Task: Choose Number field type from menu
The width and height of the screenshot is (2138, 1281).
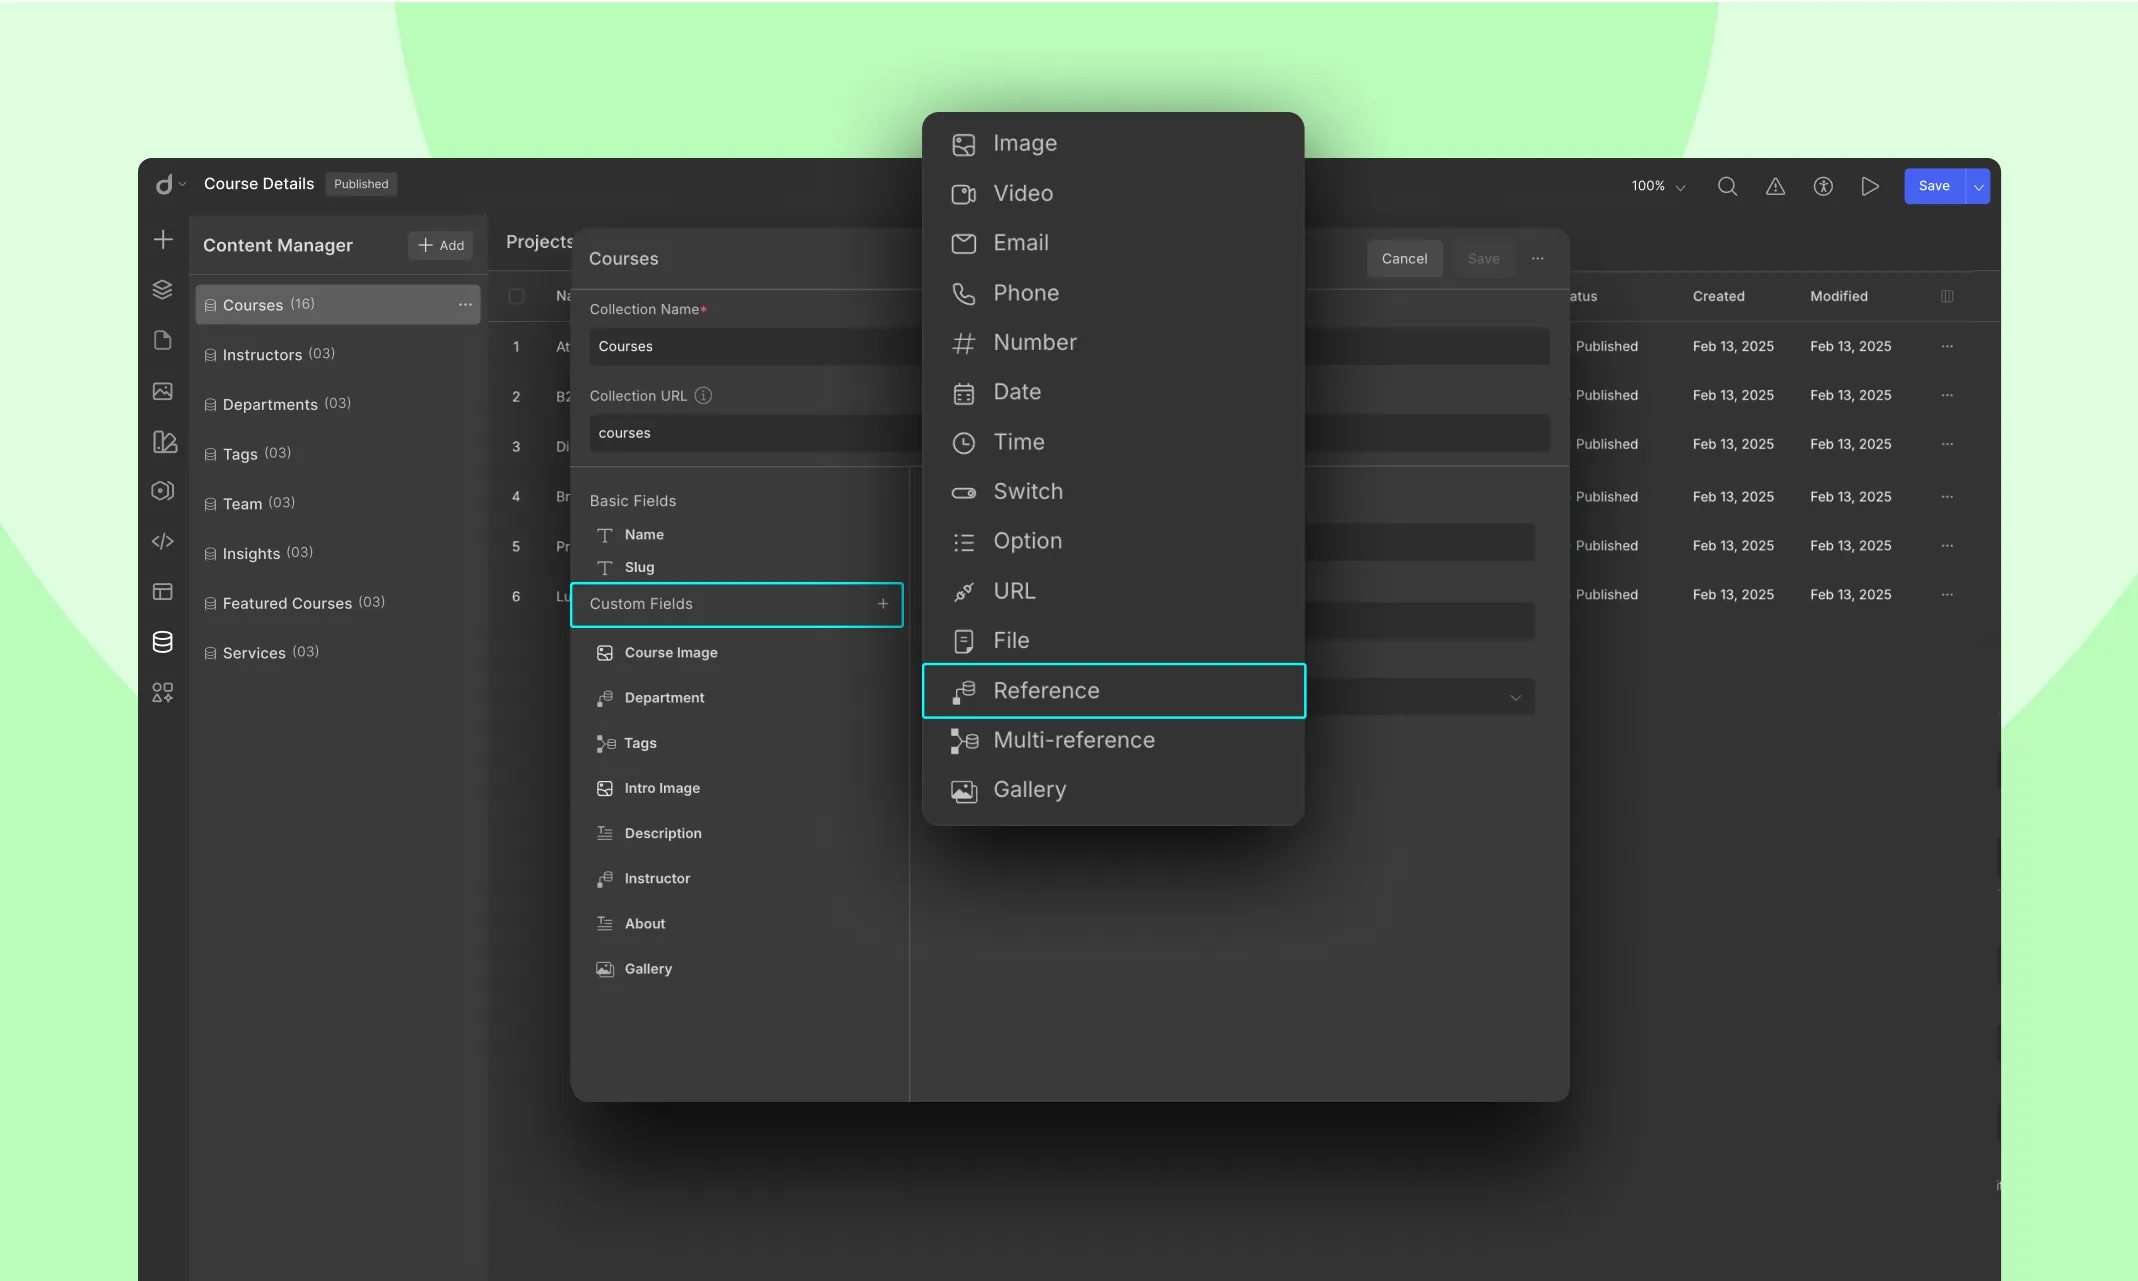Action: 1113,342
